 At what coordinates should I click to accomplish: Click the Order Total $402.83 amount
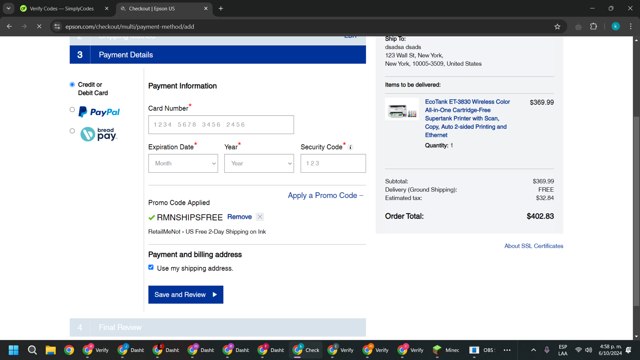(540, 216)
